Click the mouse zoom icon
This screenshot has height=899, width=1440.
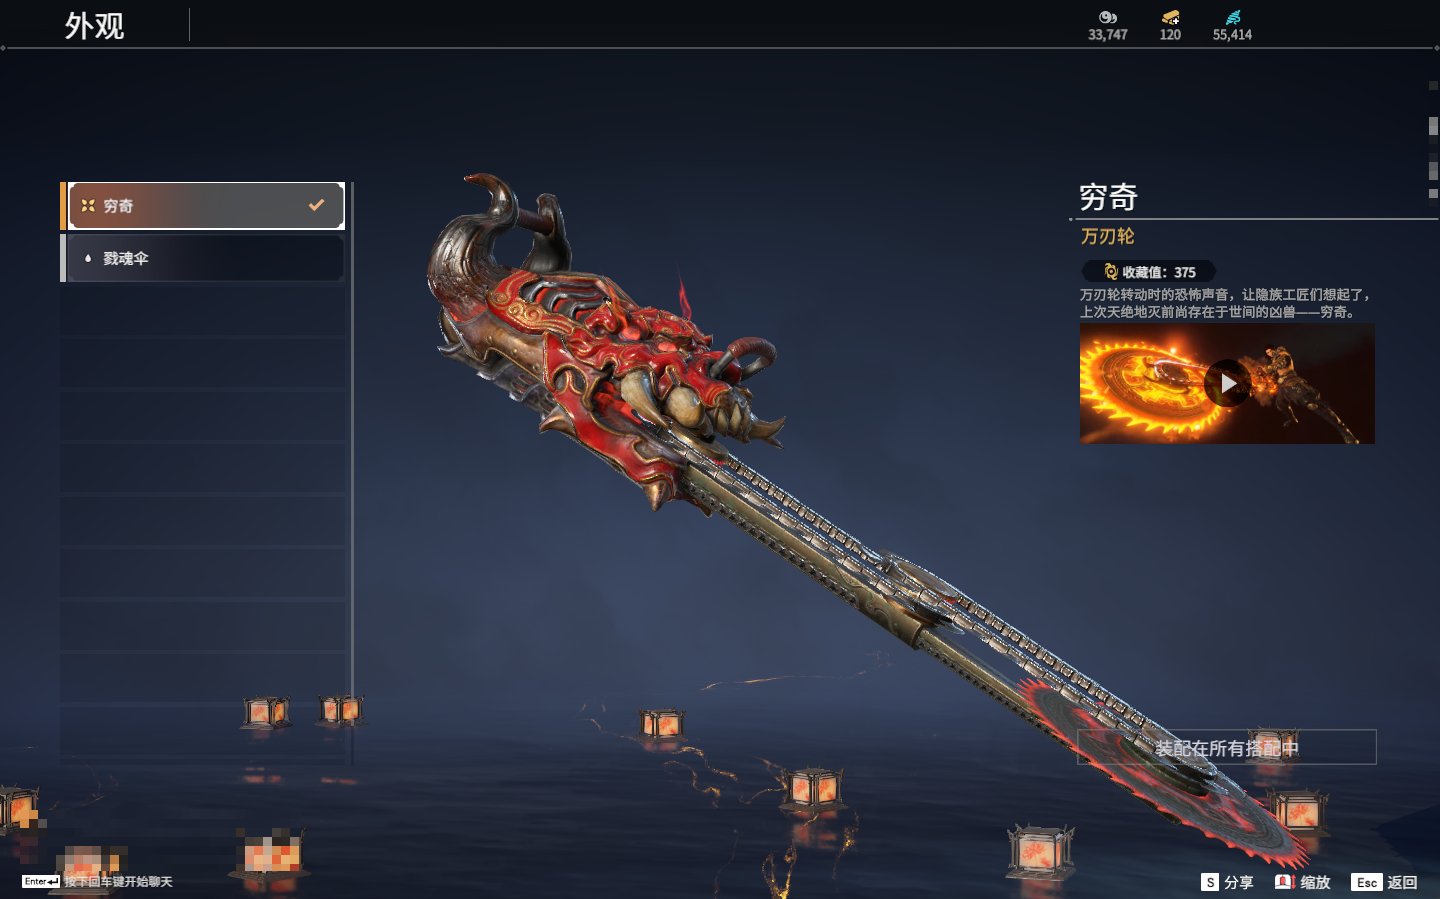pyautogui.click(x=1285, y=881)
